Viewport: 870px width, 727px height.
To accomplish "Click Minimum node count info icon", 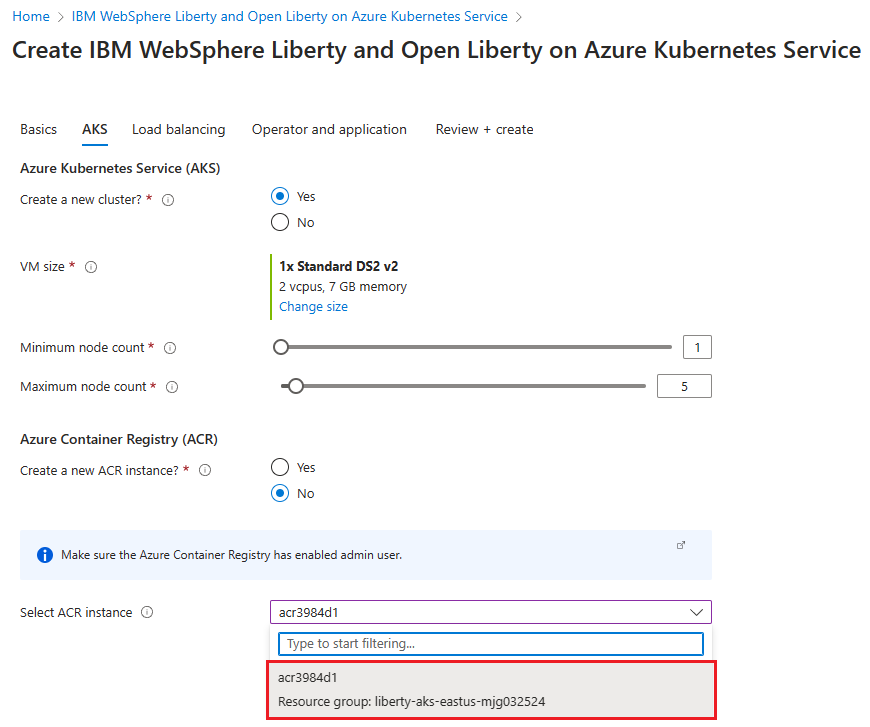I will (170, 348).
